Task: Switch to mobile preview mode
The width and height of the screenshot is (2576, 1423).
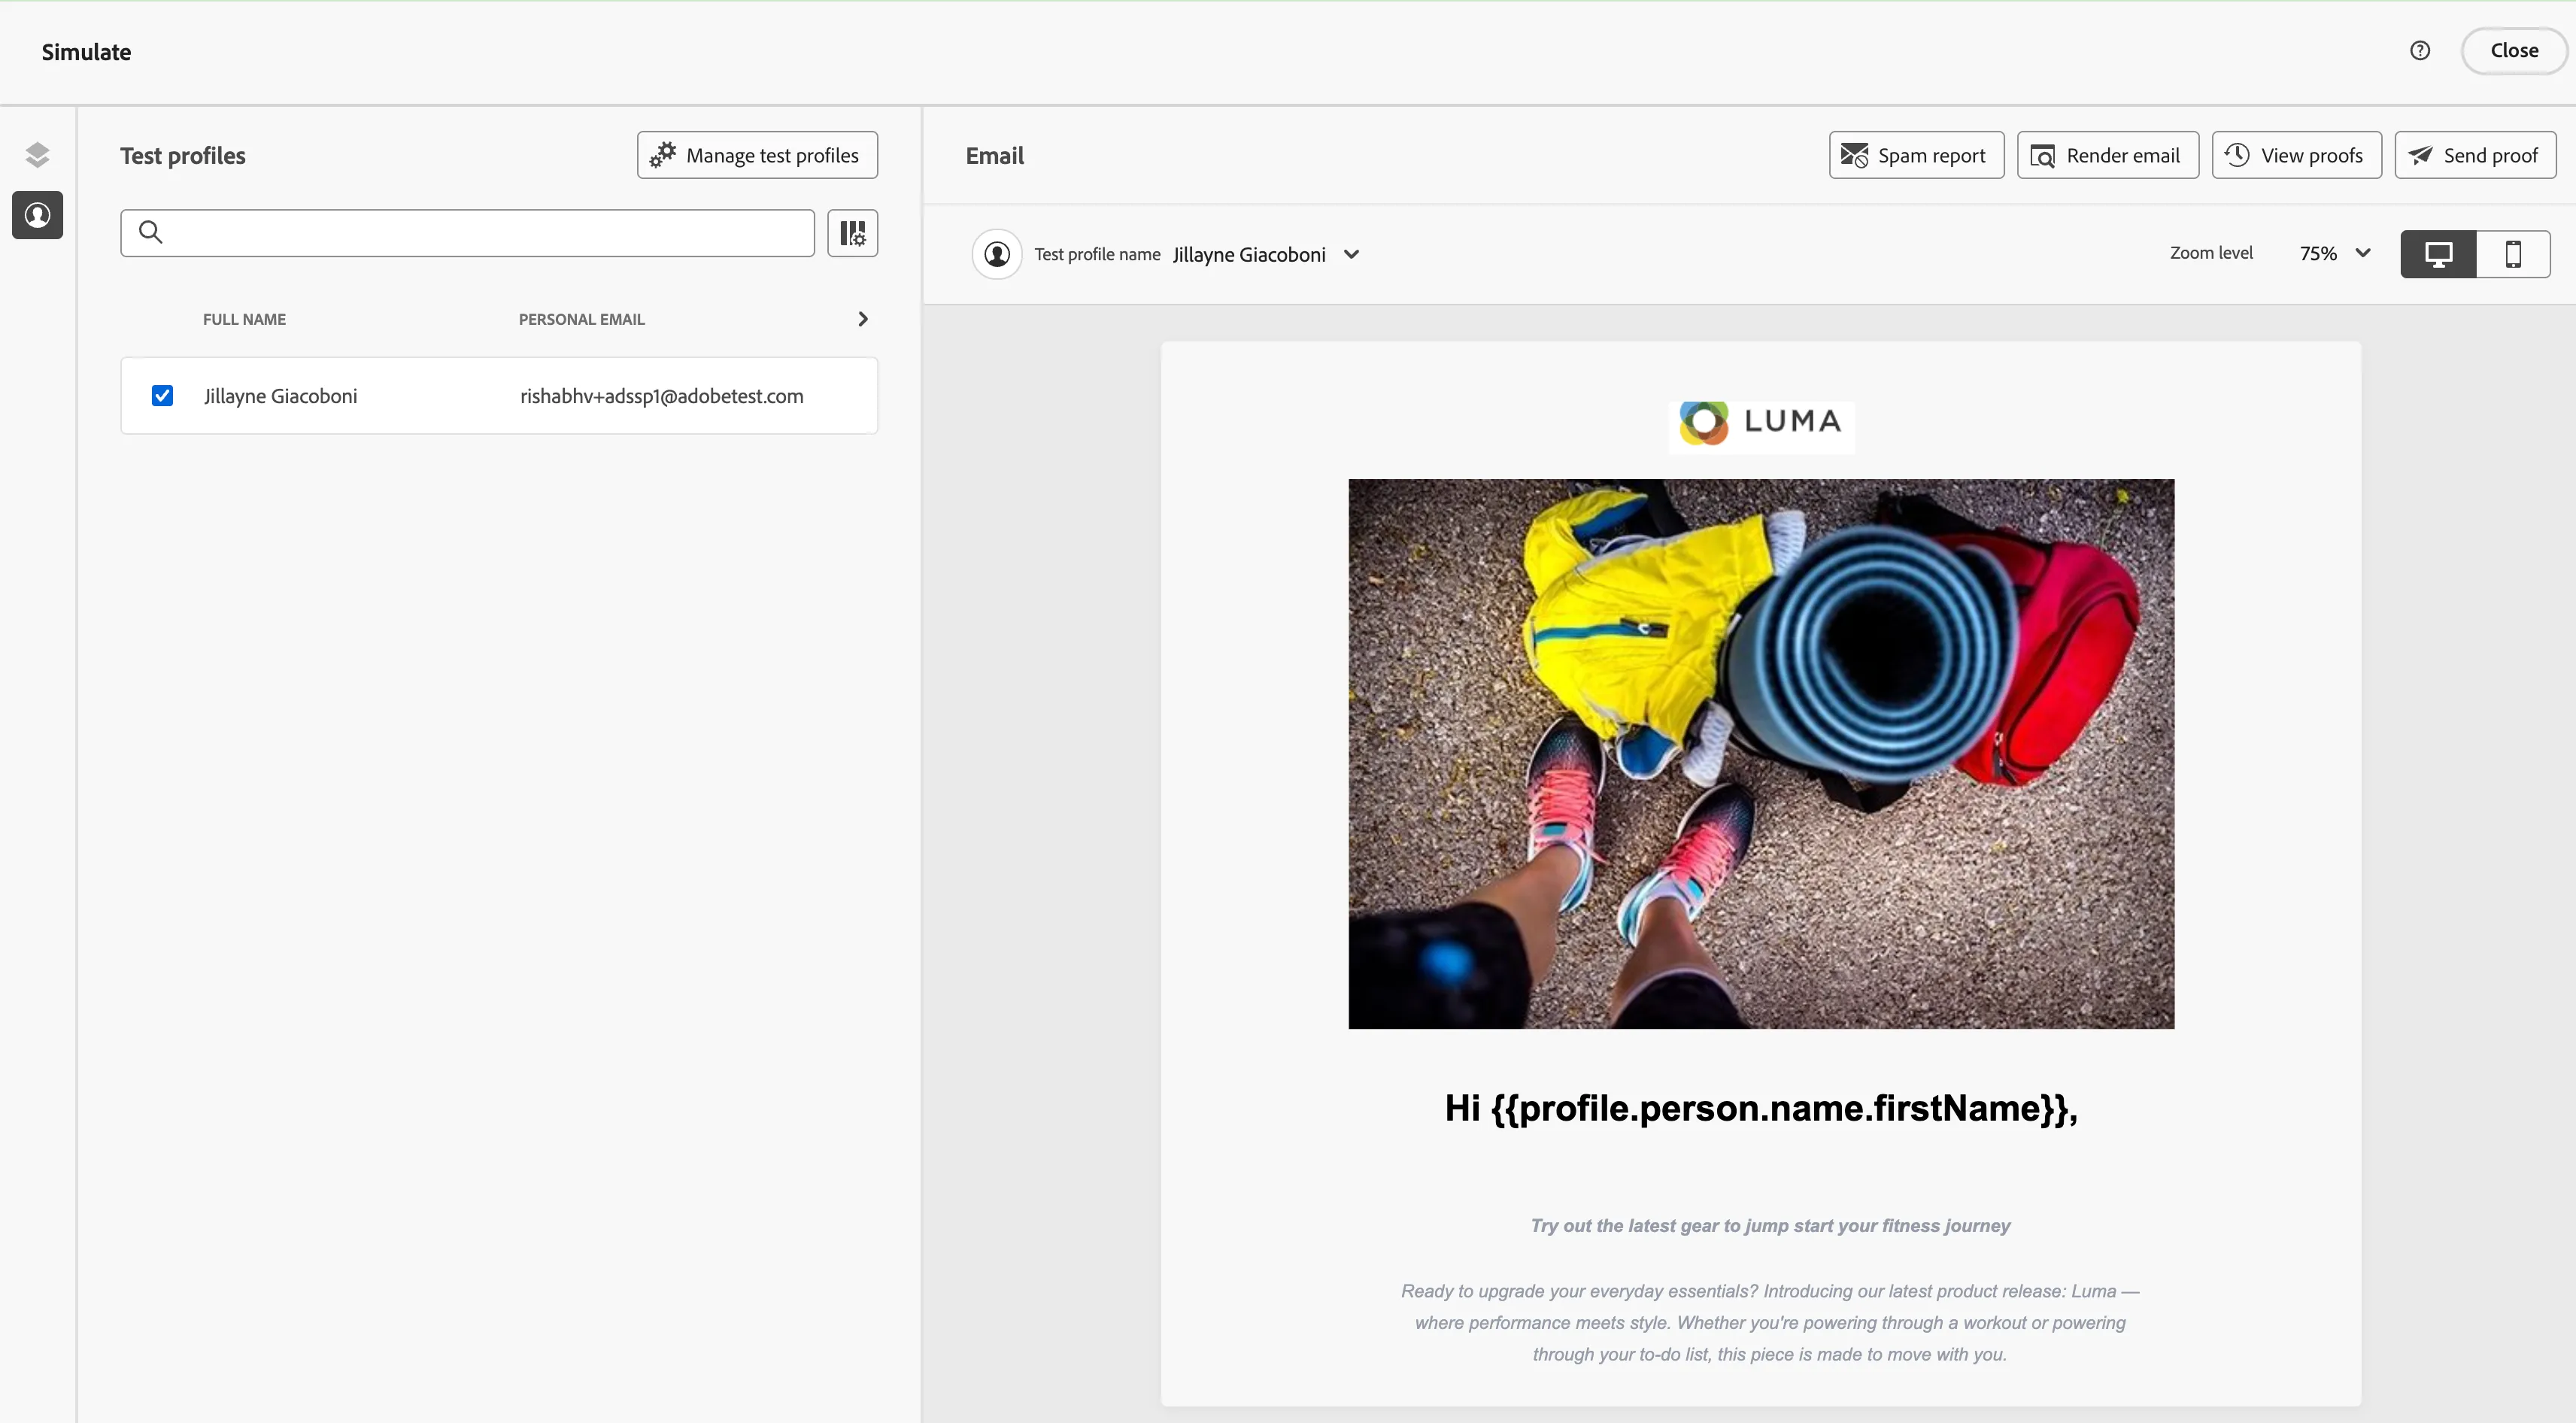Action: (2512, 254)
